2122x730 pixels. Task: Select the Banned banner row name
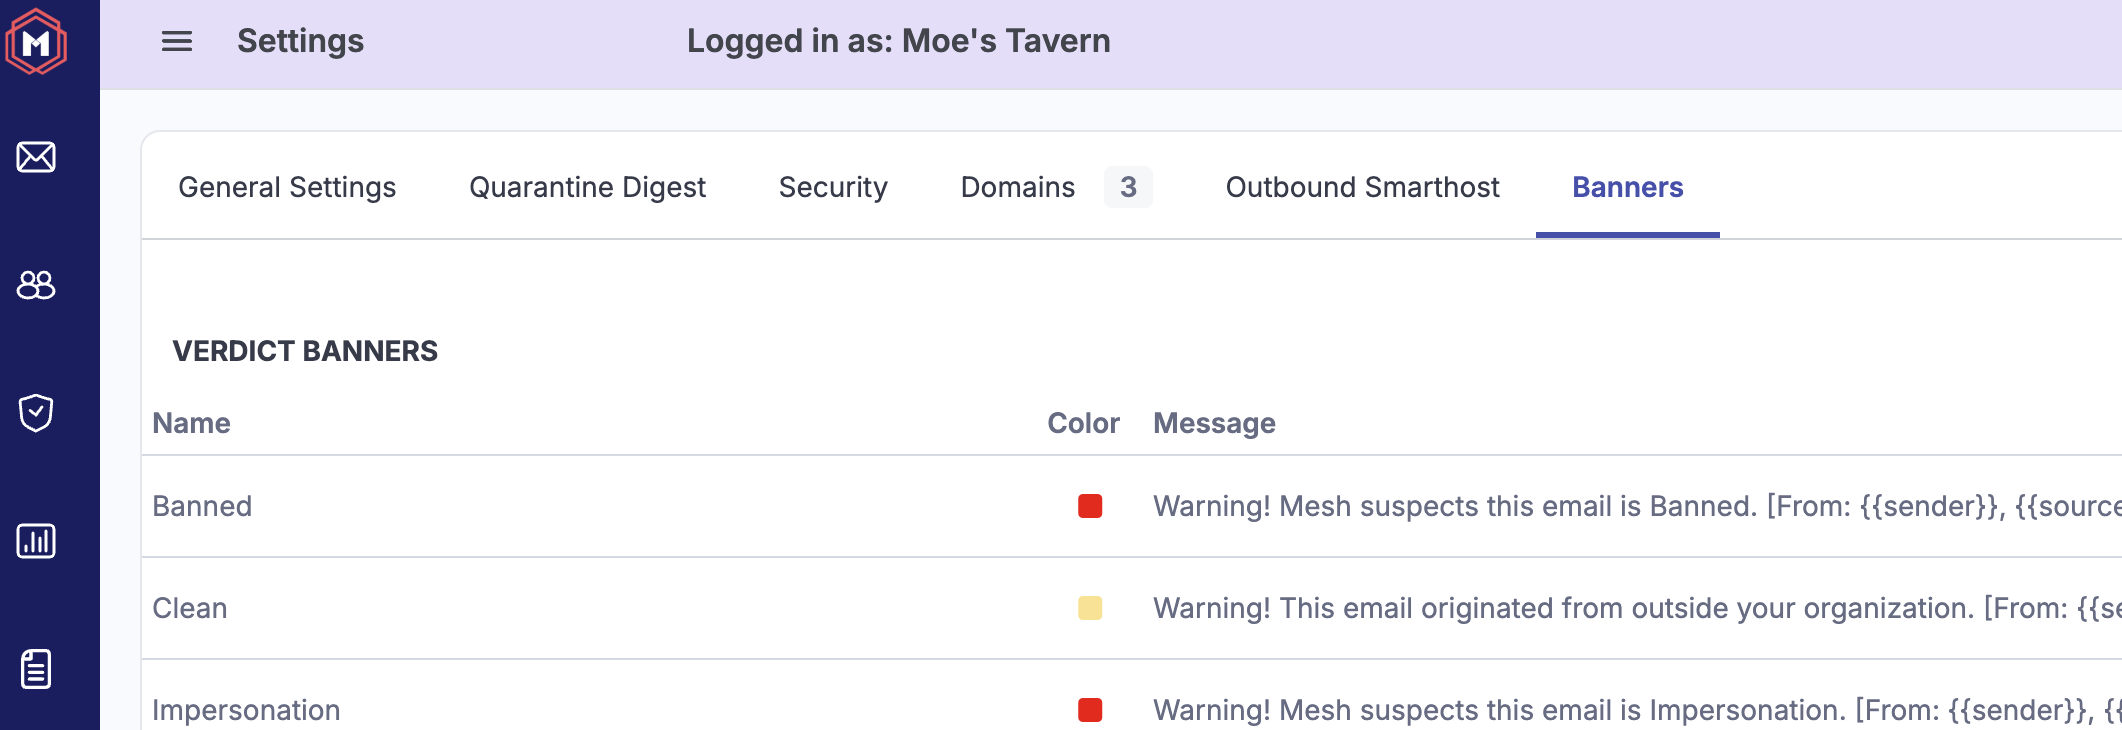click(x=202, y=506)
